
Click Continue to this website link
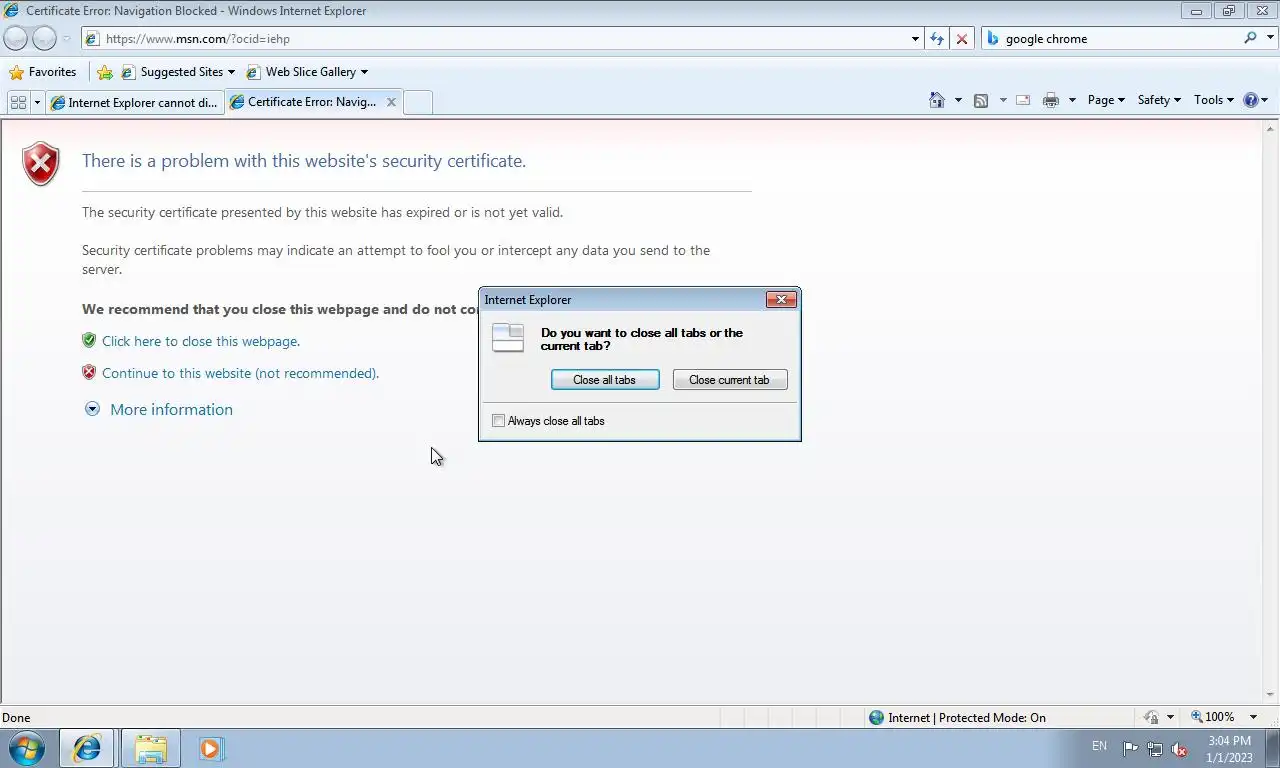click(x=240, y=373)
